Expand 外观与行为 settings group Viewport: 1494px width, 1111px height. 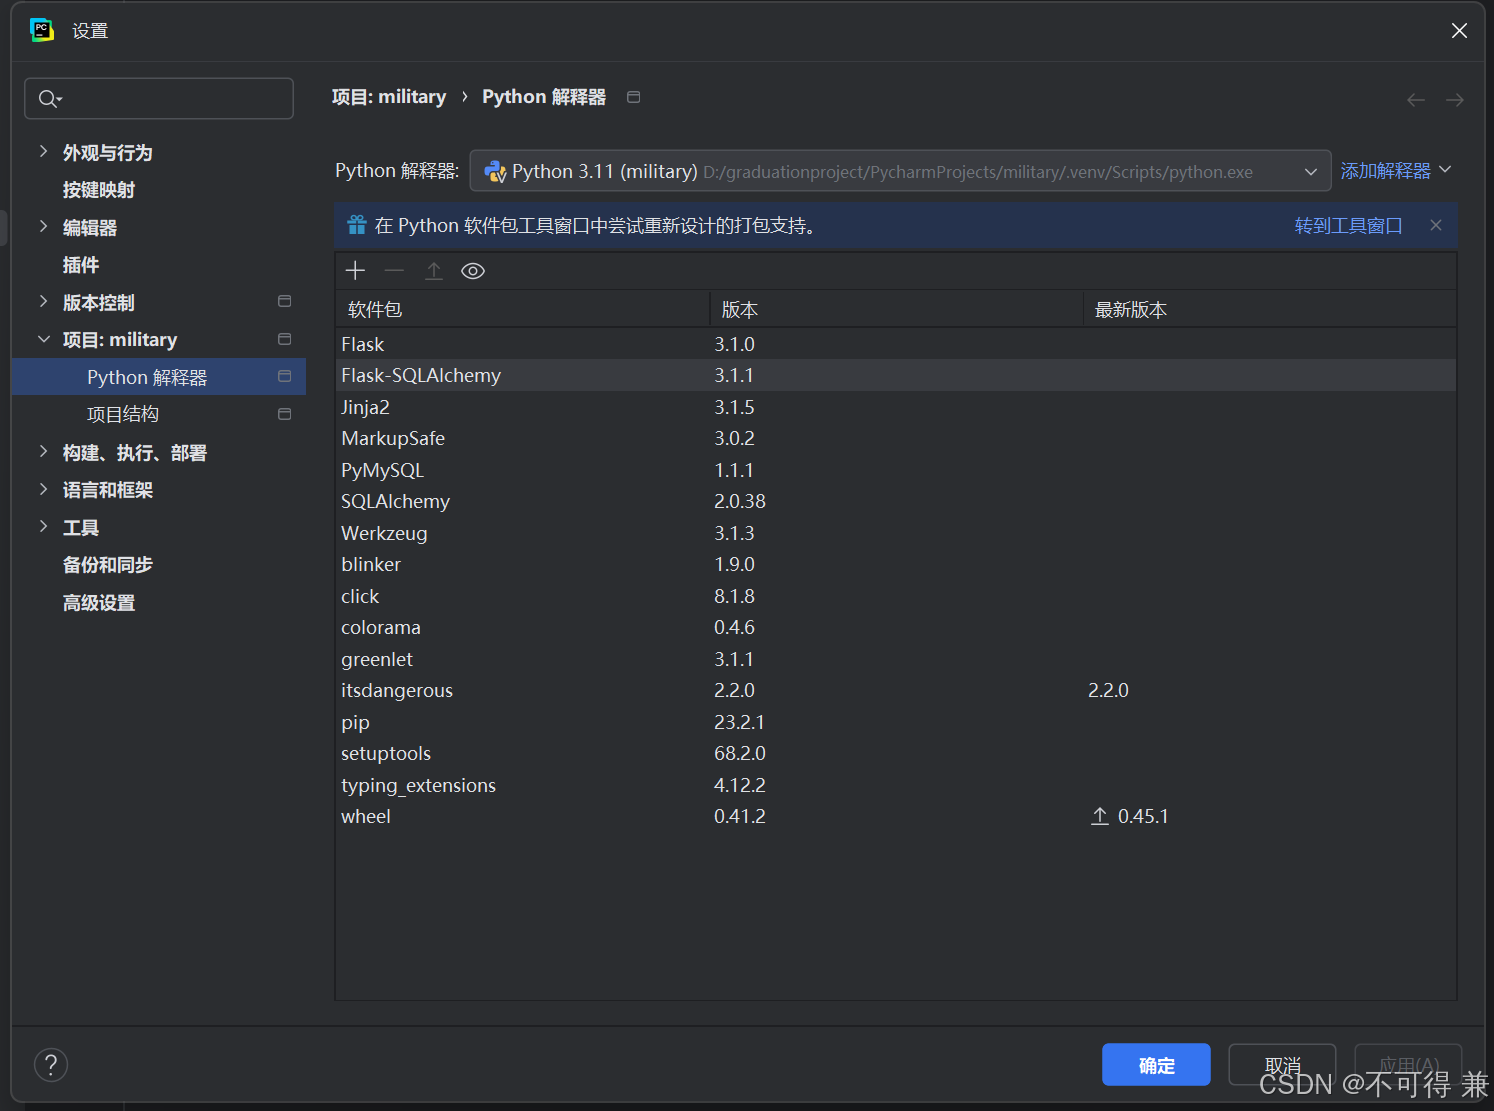pos(43,152)
